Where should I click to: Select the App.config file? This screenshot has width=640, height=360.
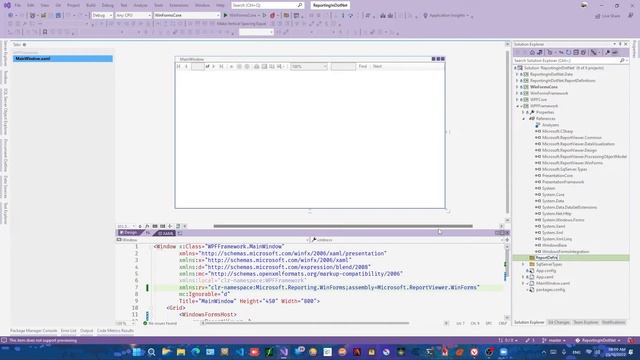pyautogui.click(x=546, y=271)
